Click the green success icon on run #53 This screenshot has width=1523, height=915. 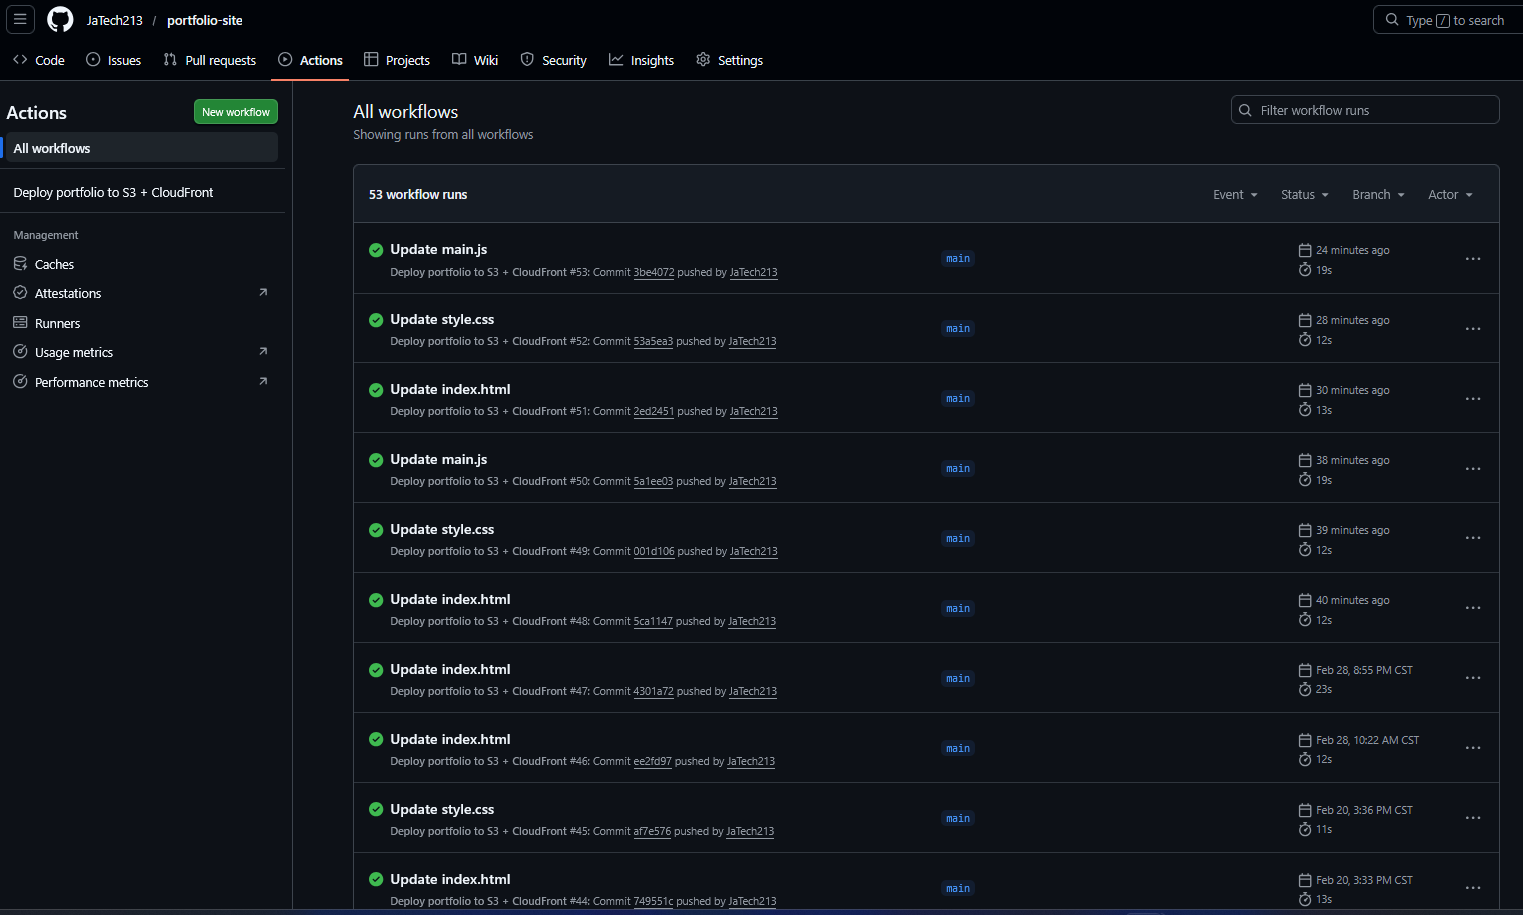[x=376, y=250]
